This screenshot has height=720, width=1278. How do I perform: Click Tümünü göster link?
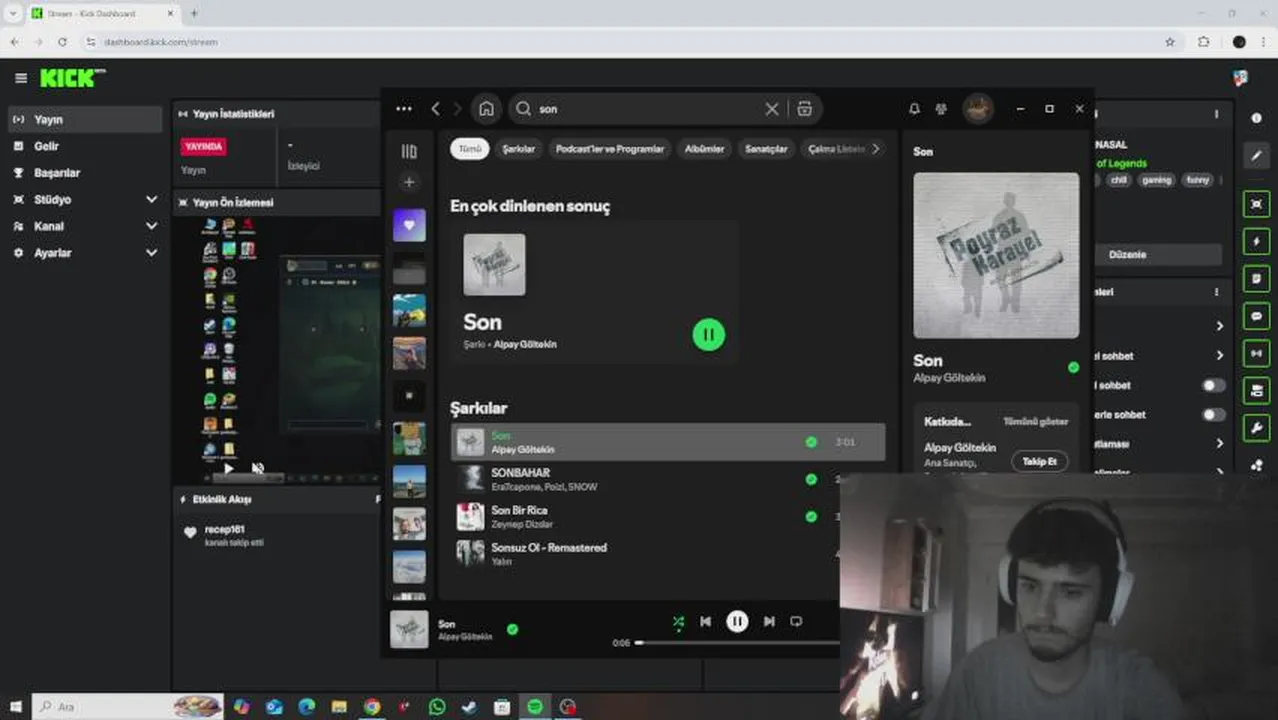pyautogui.click(x=1035, y=422)
